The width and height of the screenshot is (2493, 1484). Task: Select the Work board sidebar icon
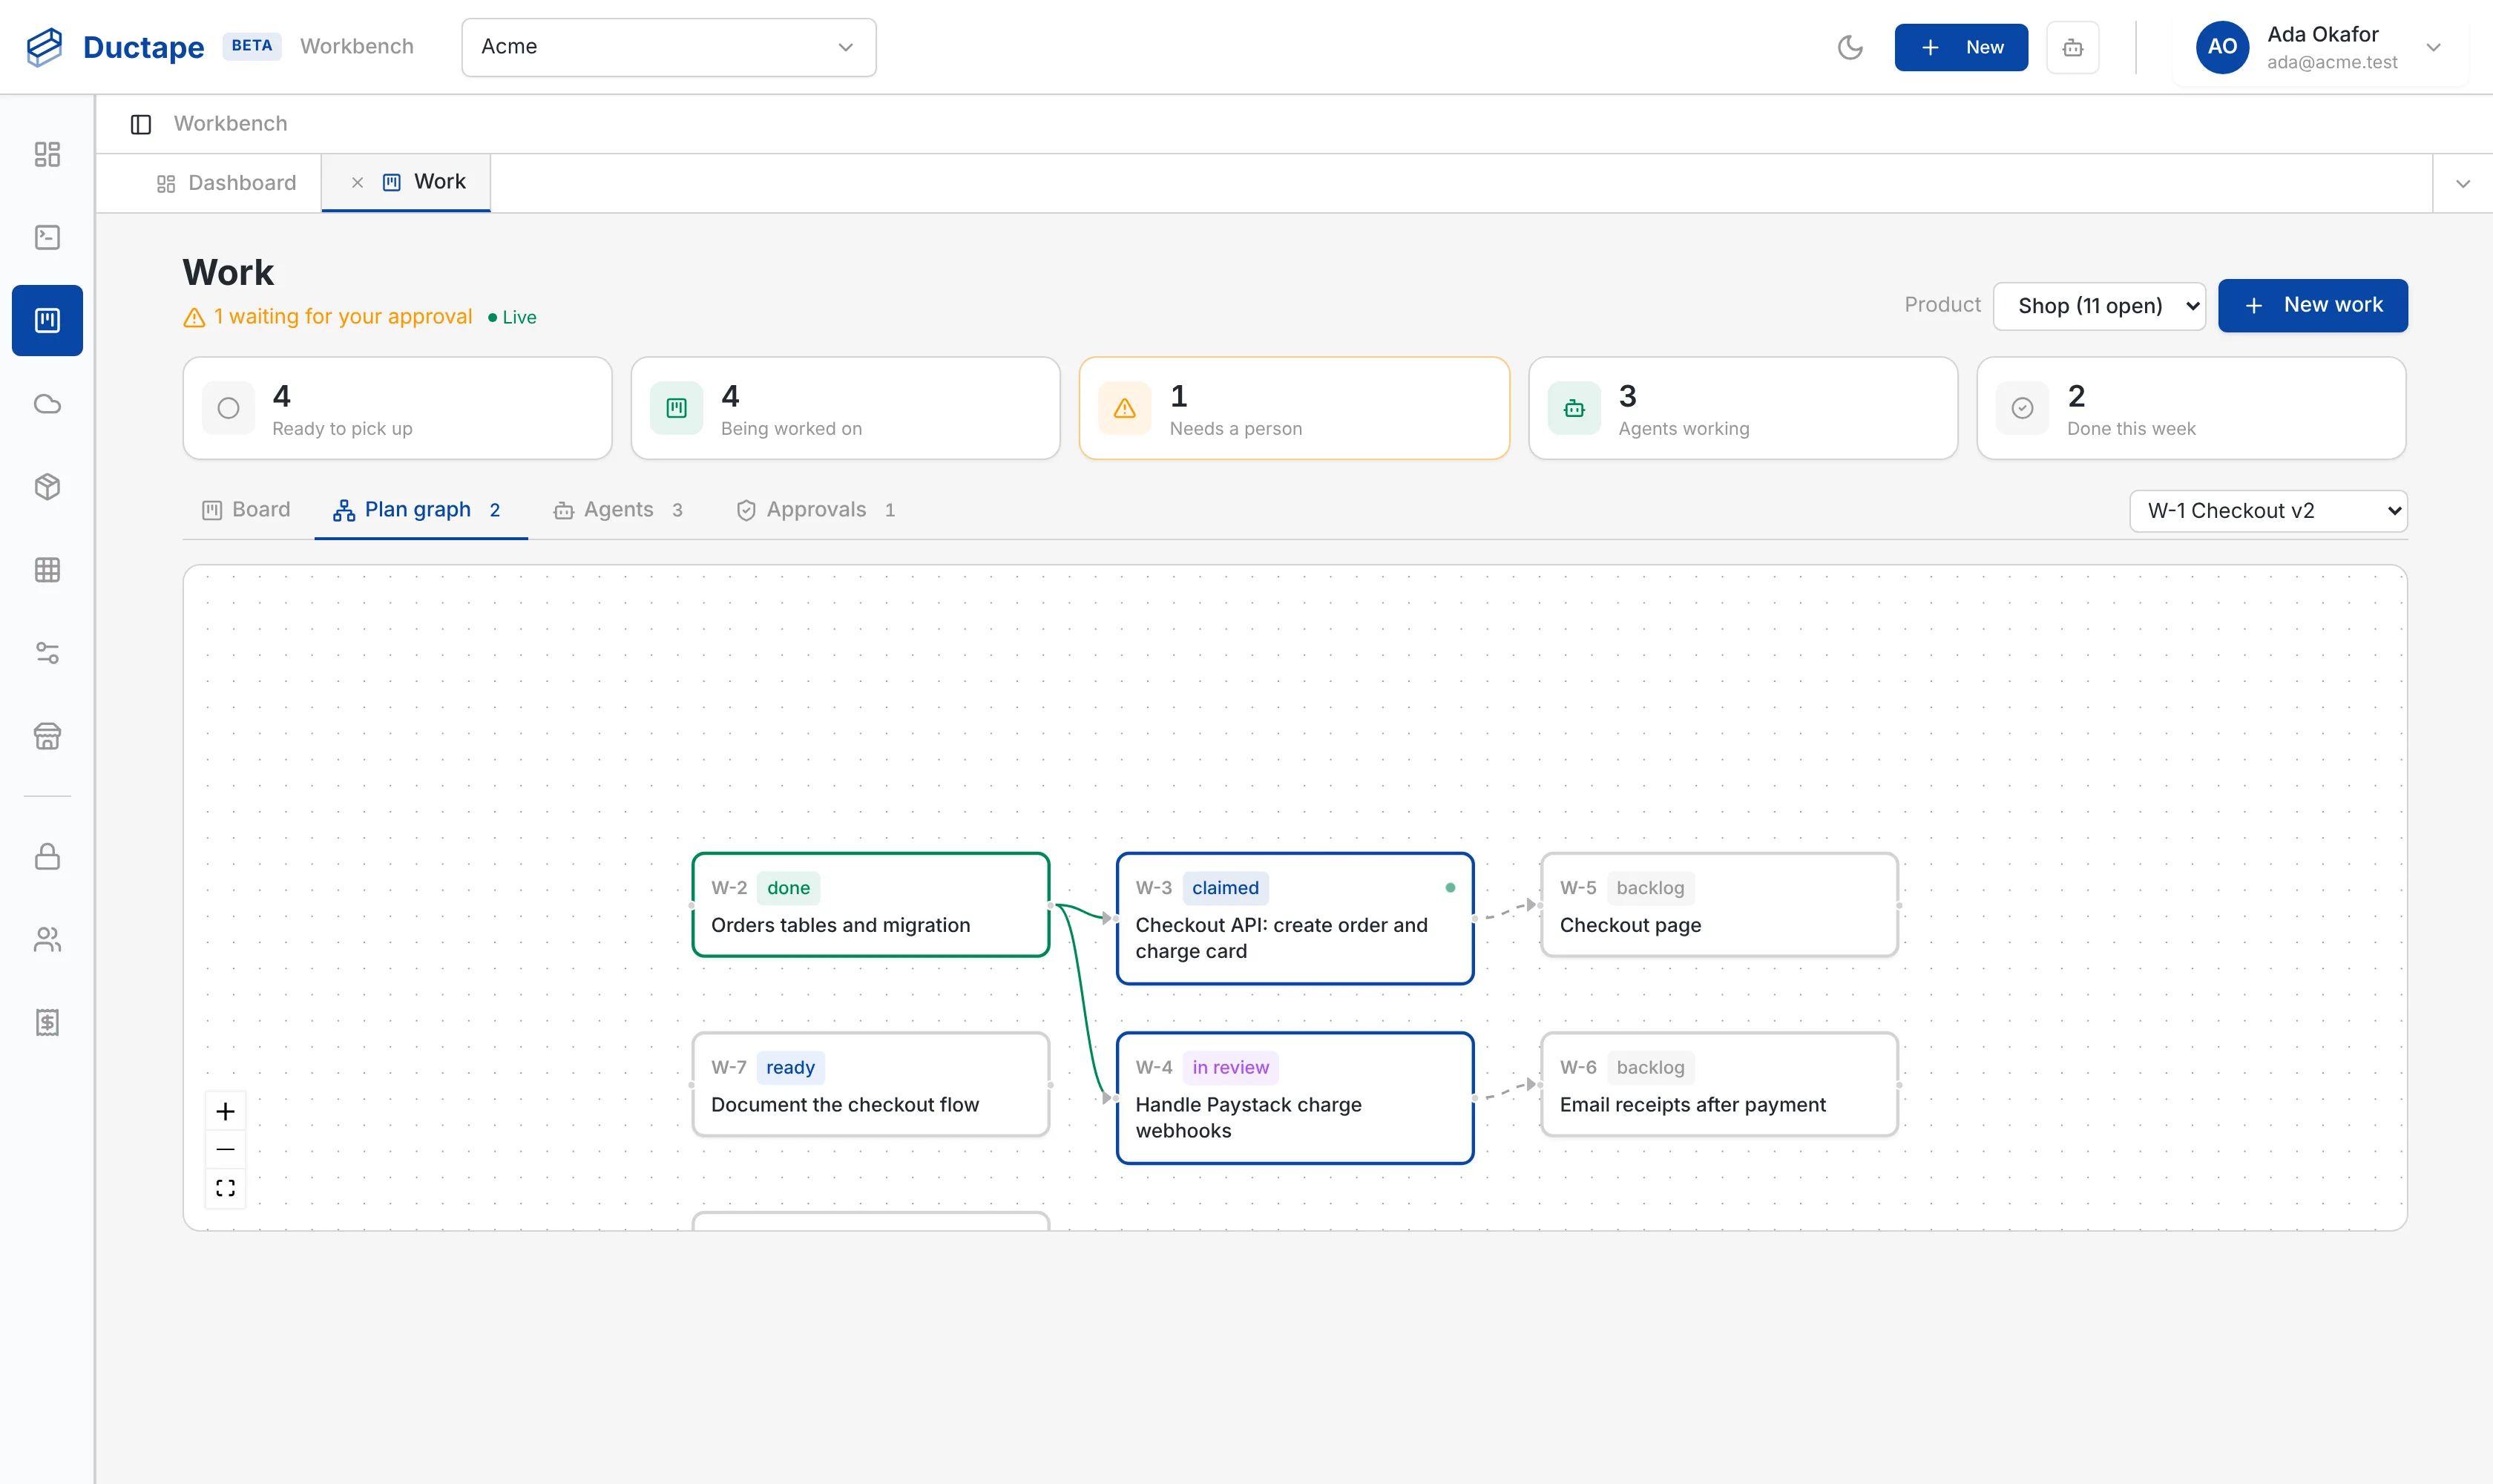47,320
